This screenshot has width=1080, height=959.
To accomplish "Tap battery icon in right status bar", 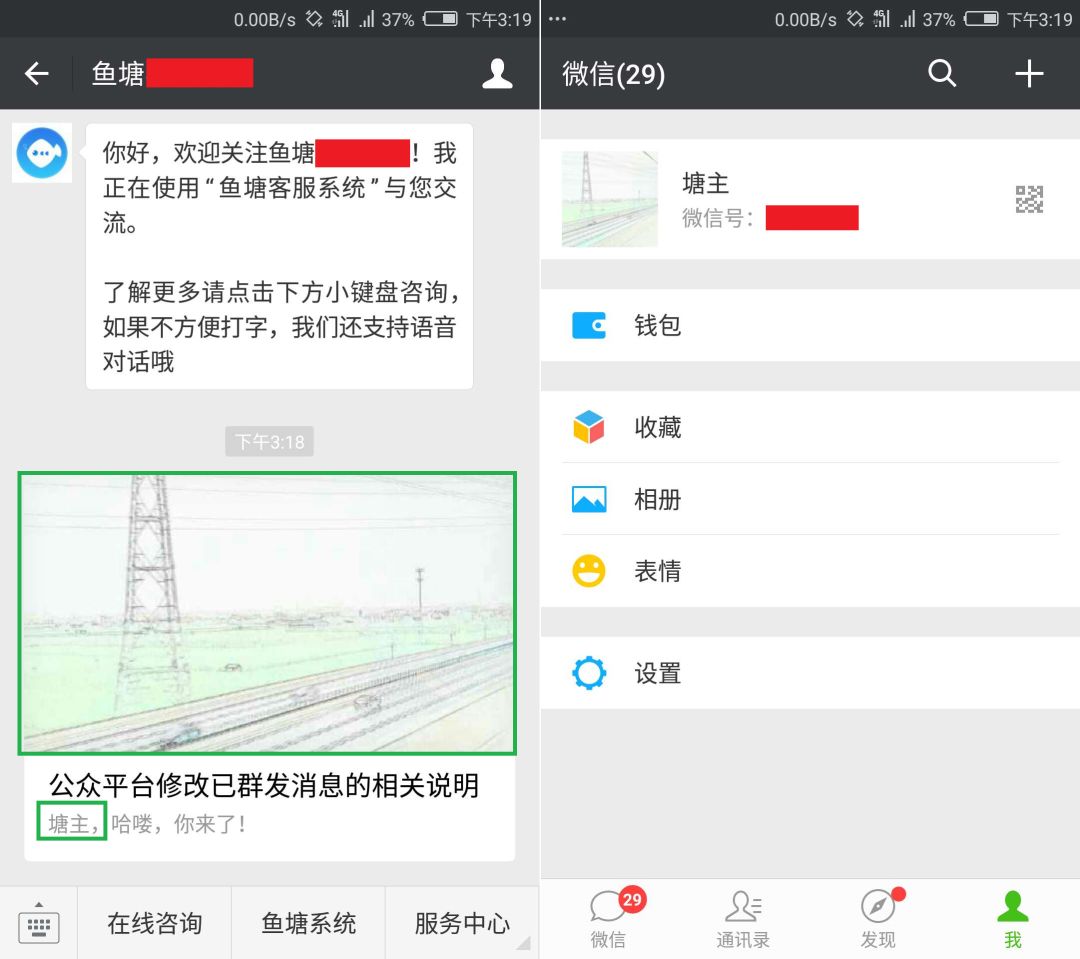I will pyautogui.click(x=981, y=19).
